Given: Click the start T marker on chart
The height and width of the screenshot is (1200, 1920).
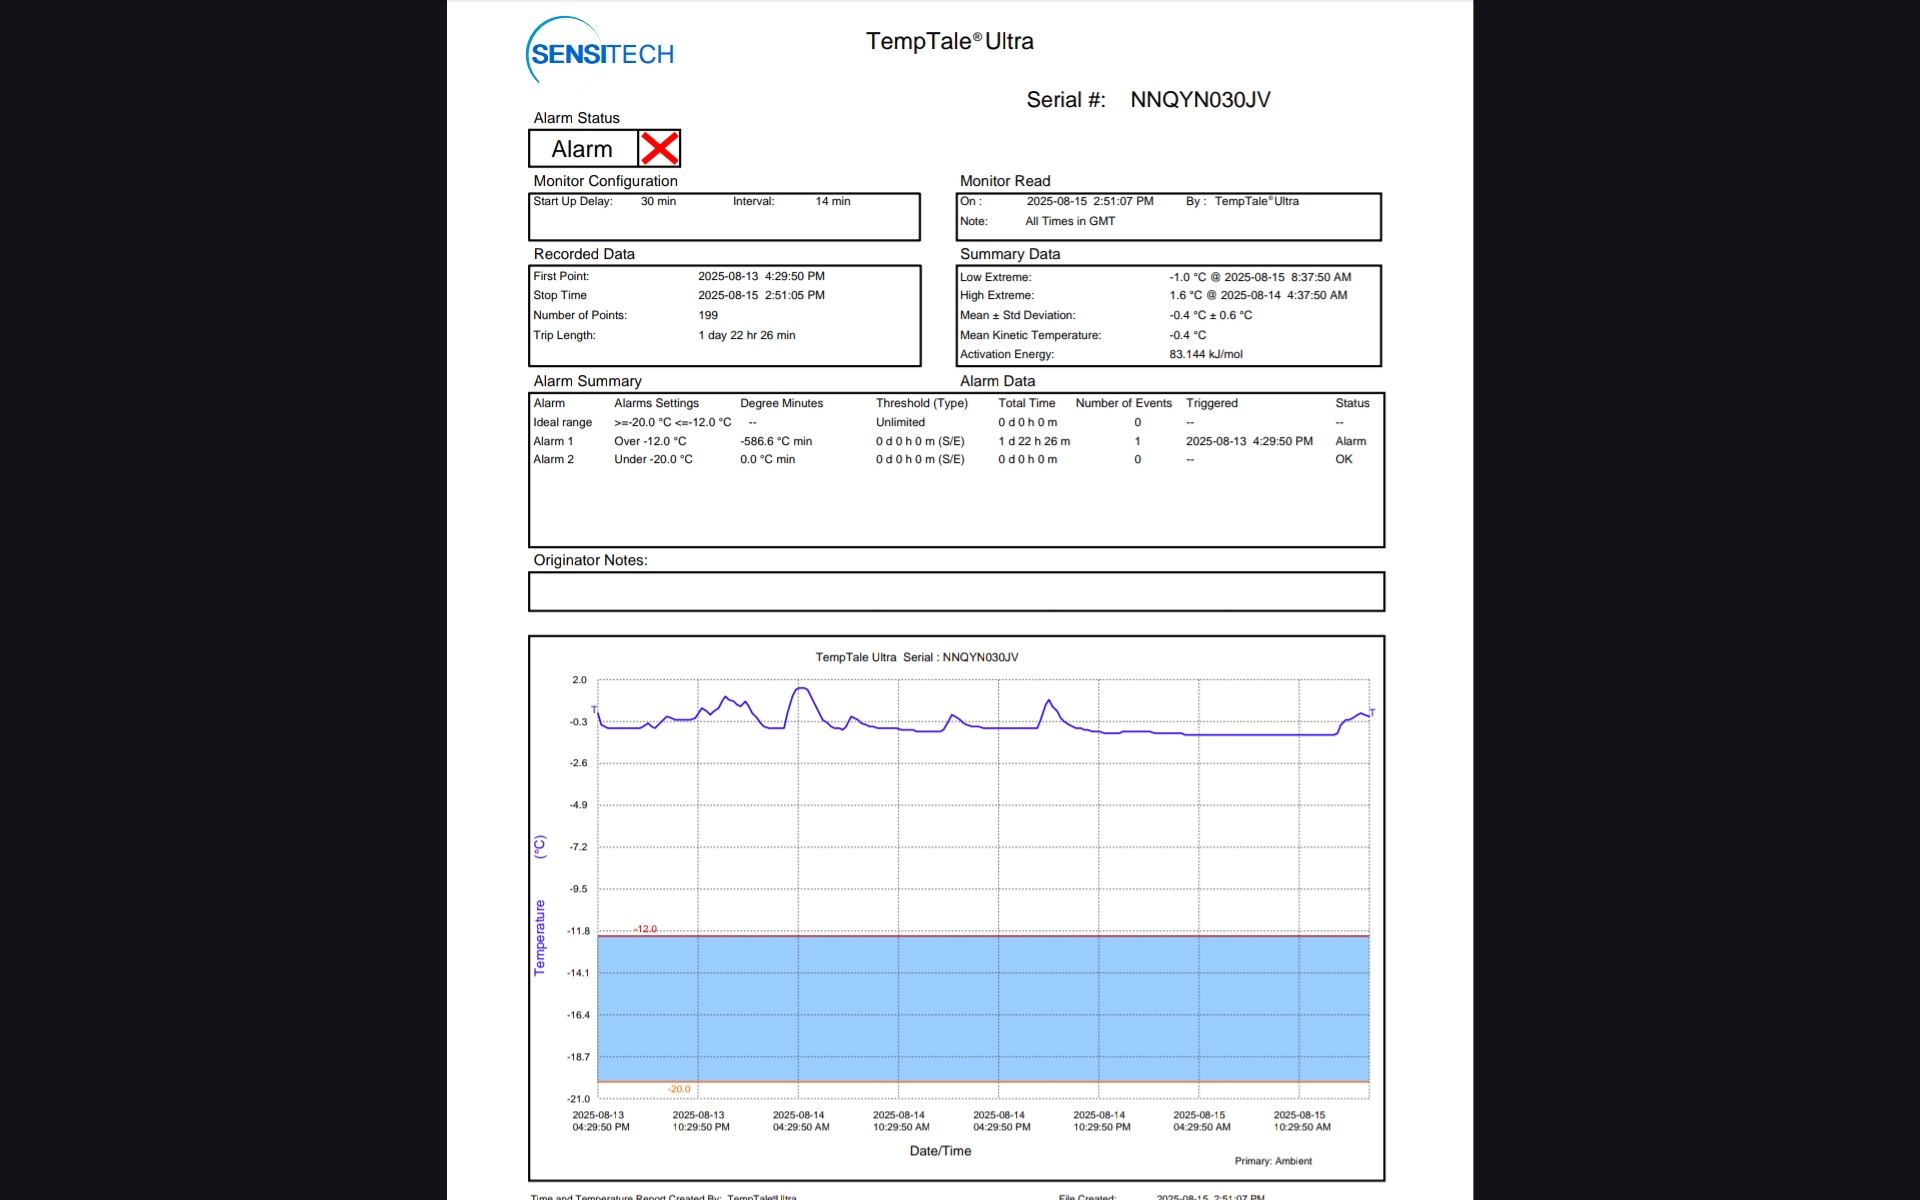Looking at the screenshot, I should click(x=594, y=709).
